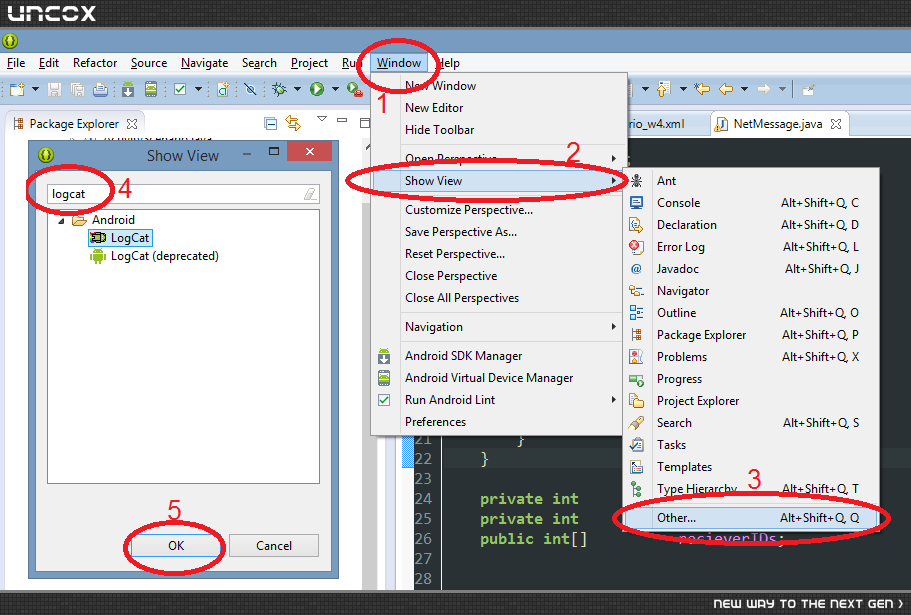Click the Run Android Lint checkmark toolbar icon
This screenshot has width=911, height=615.
(x=180, y=89)
